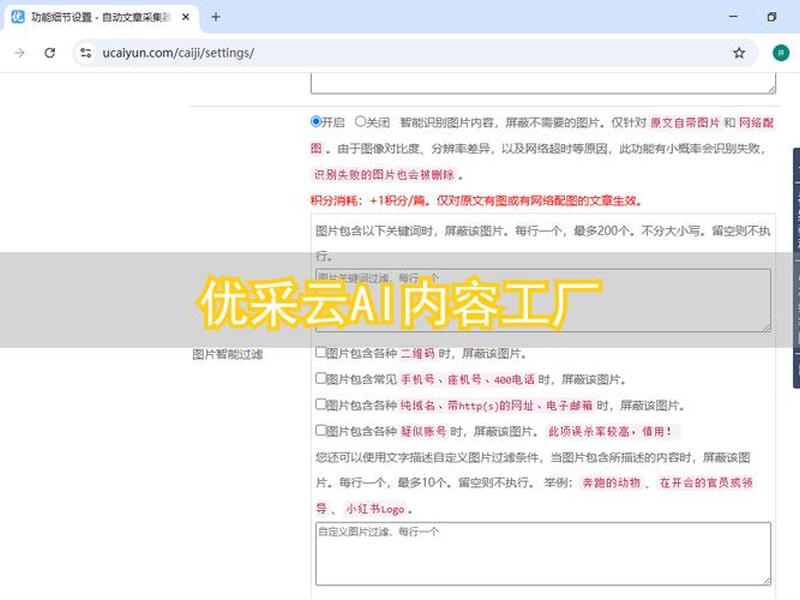Viewport: 800px width, 600px height.
Task: Click the 图片关键词过滤 text area
Action: point(543,300)
